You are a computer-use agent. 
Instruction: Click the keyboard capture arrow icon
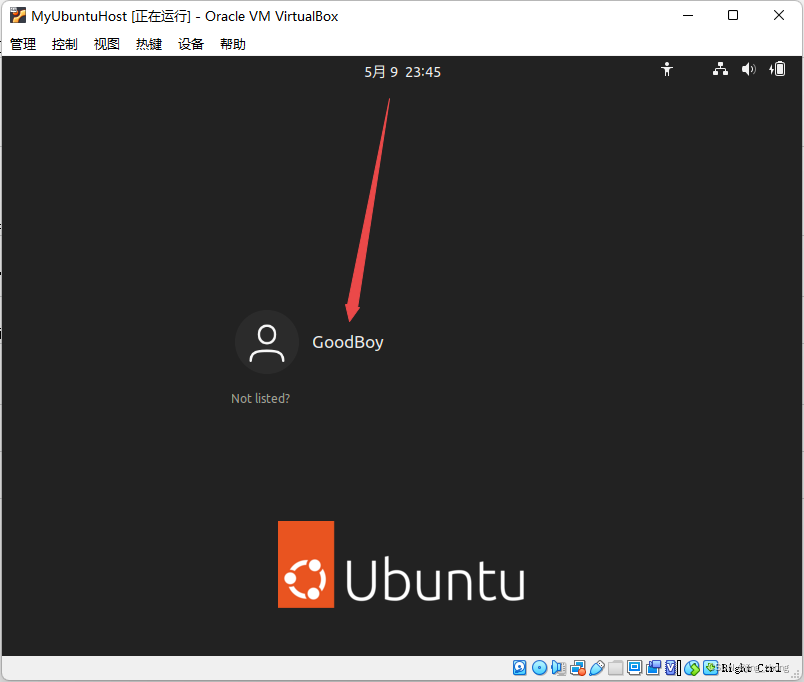pyautogui.click(x=711, y=668)
